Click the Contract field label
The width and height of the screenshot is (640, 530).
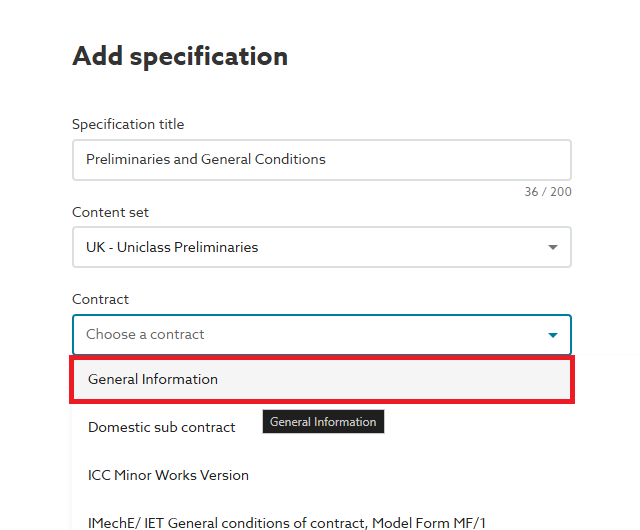(100, 299)
